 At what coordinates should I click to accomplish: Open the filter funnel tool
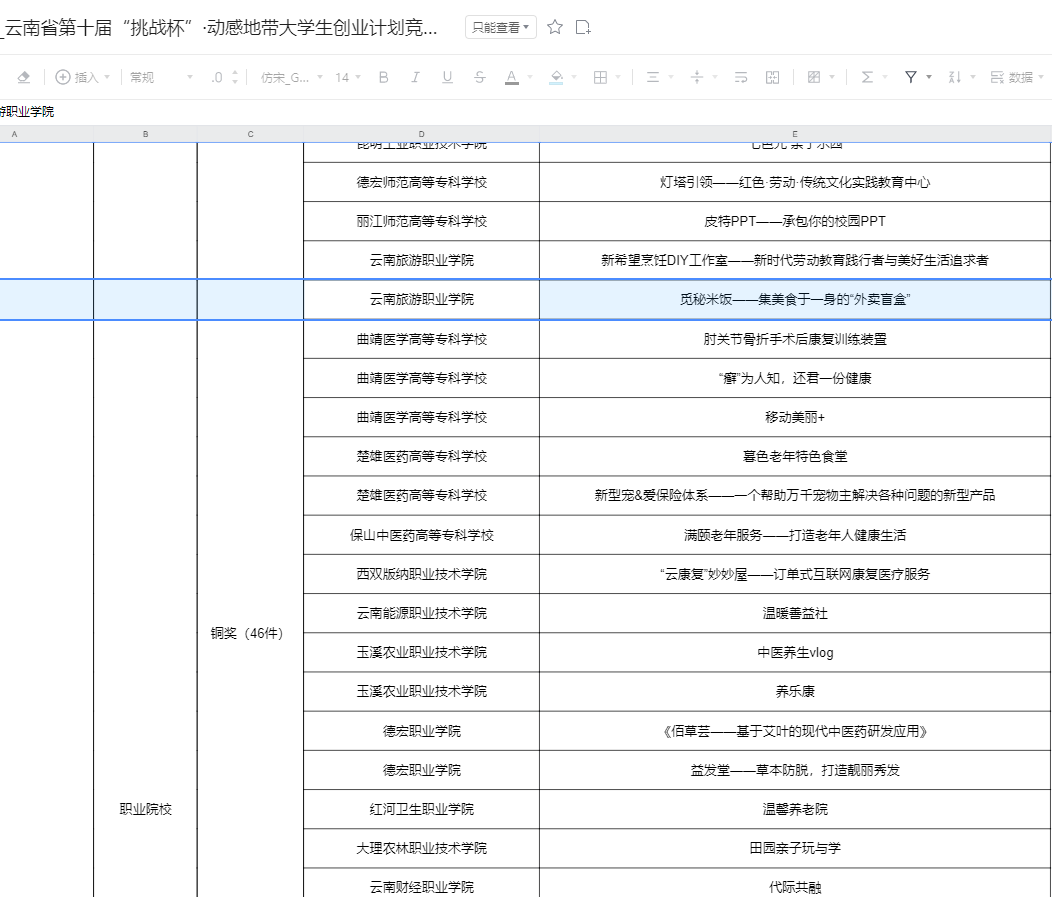(x=910, y=77)
